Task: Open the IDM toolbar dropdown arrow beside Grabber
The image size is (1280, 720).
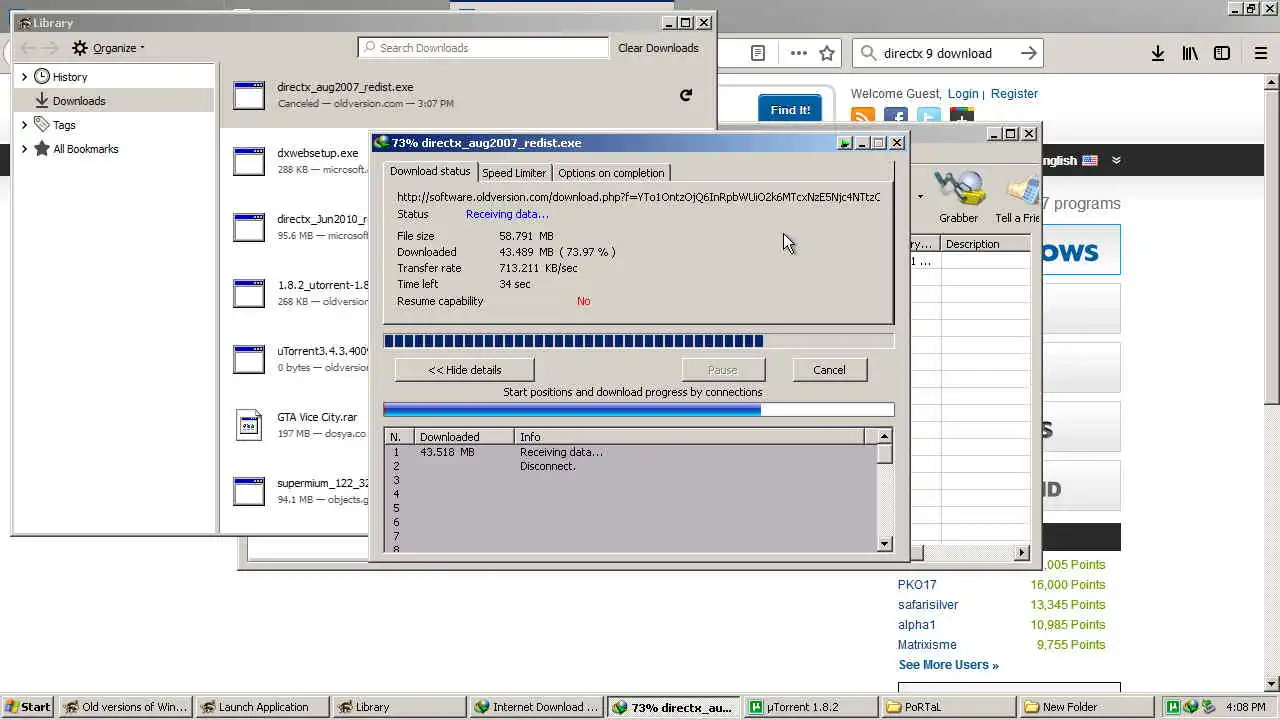Action: pos(920,197)
